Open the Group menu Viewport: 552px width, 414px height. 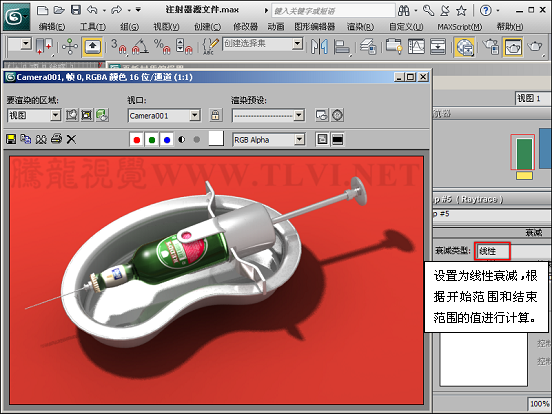click(129, 26)
